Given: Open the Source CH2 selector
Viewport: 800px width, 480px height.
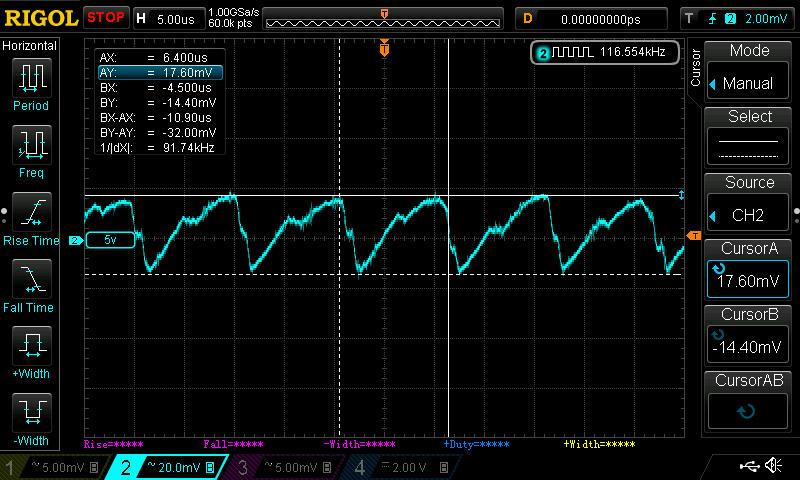Looking at the screenshot, I should tap(750, 204).
